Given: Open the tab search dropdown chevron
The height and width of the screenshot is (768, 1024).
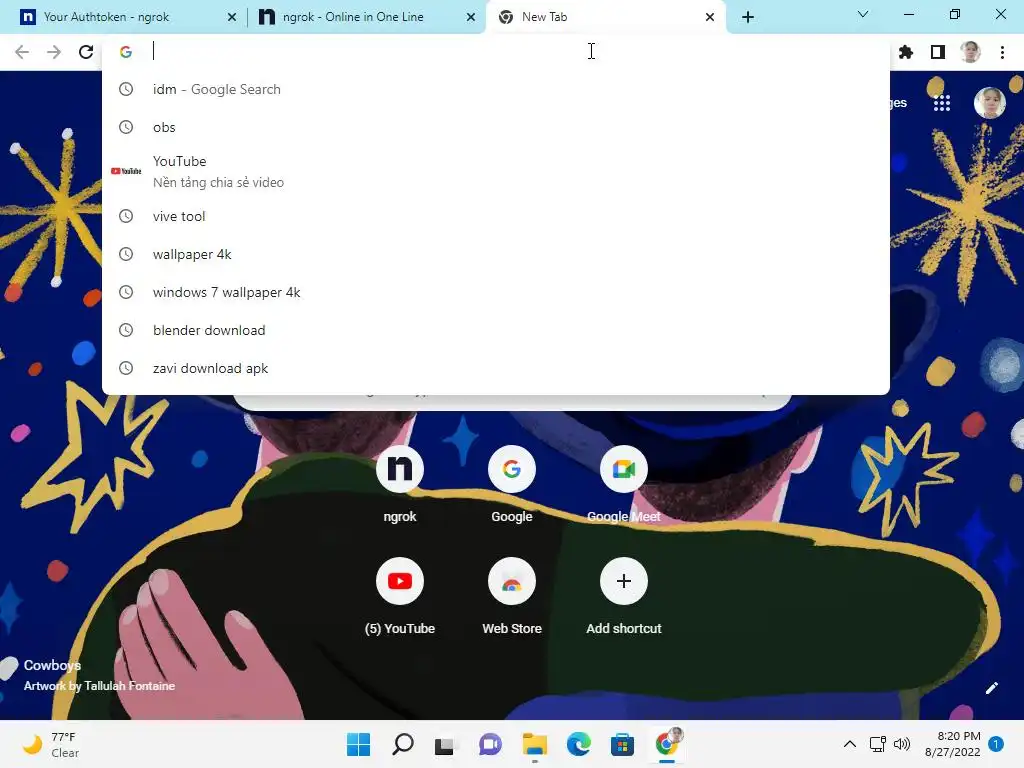Looking at the screenshot, I should [863, 14].
